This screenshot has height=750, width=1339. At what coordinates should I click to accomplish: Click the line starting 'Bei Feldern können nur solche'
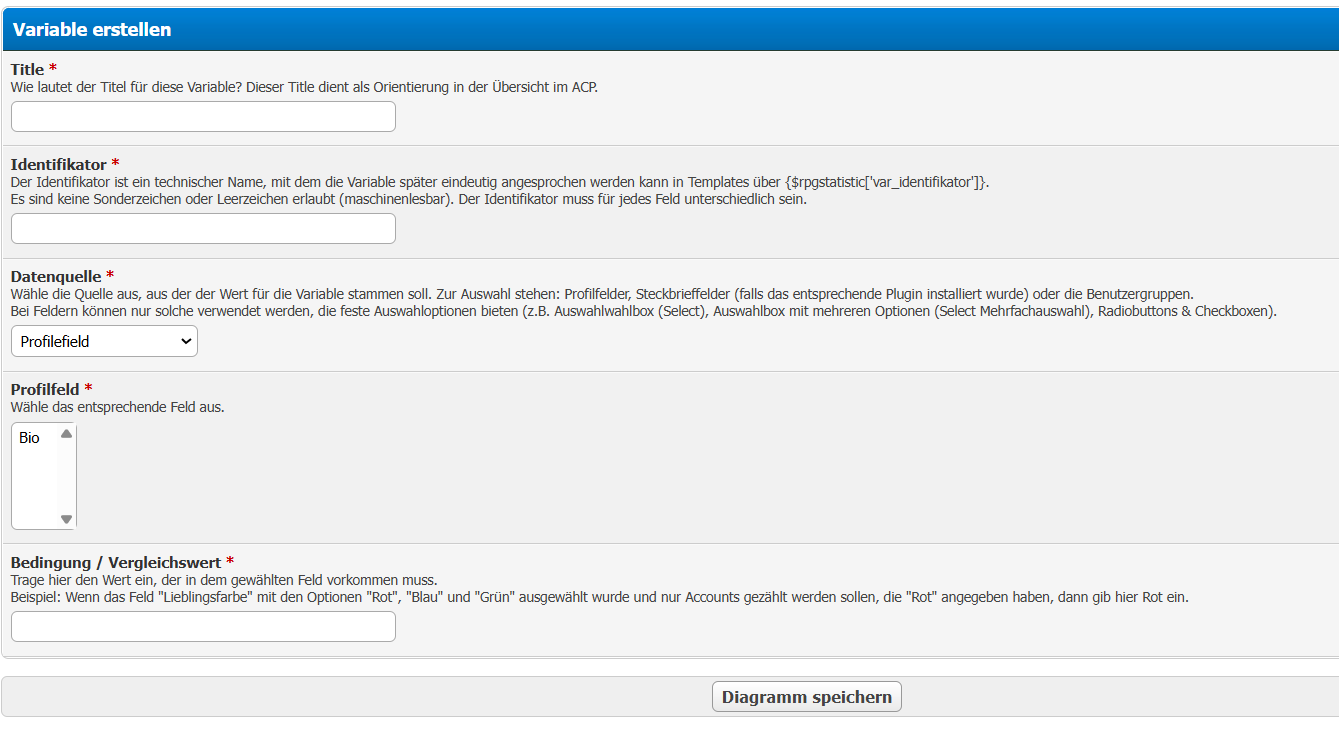(644, 311)
